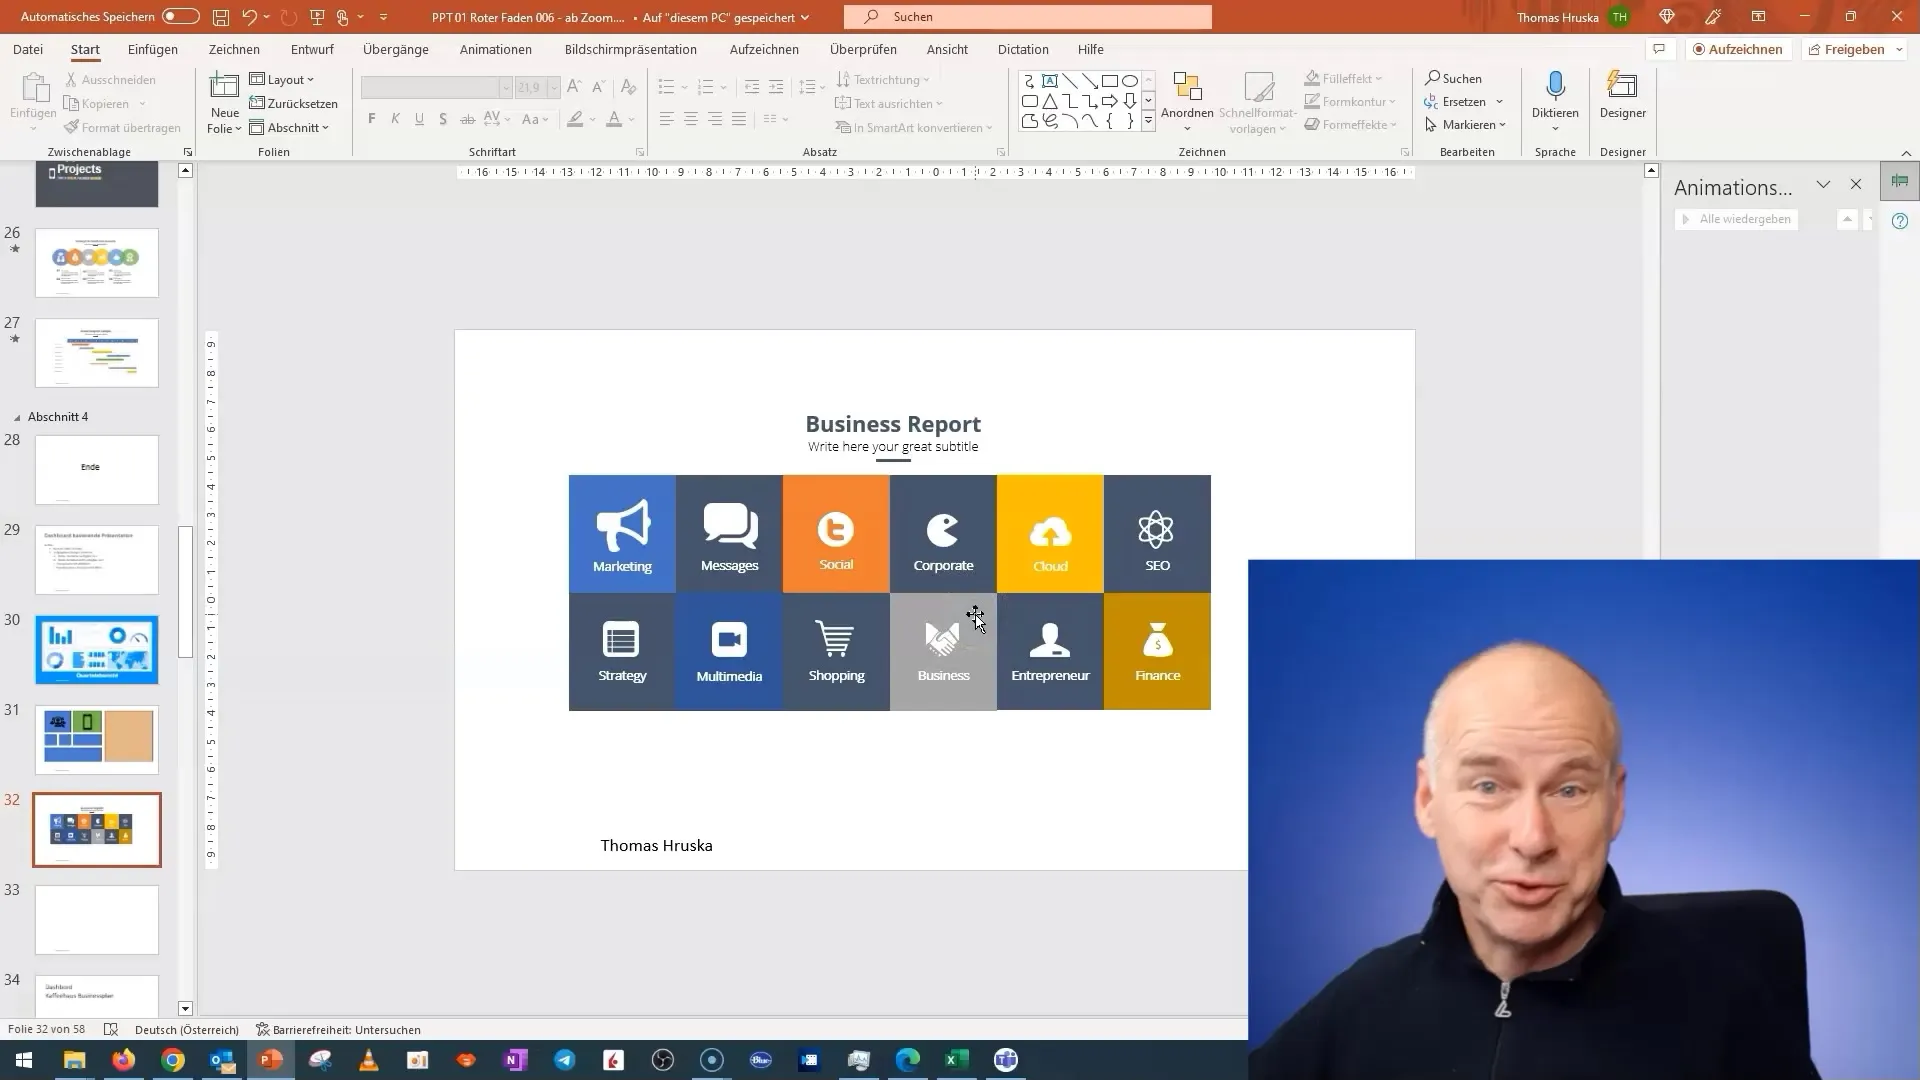Viewport: 1920px width, 1080px height.
Task: Select the Übergänge ribbon tab
Action: click(396, 49)
